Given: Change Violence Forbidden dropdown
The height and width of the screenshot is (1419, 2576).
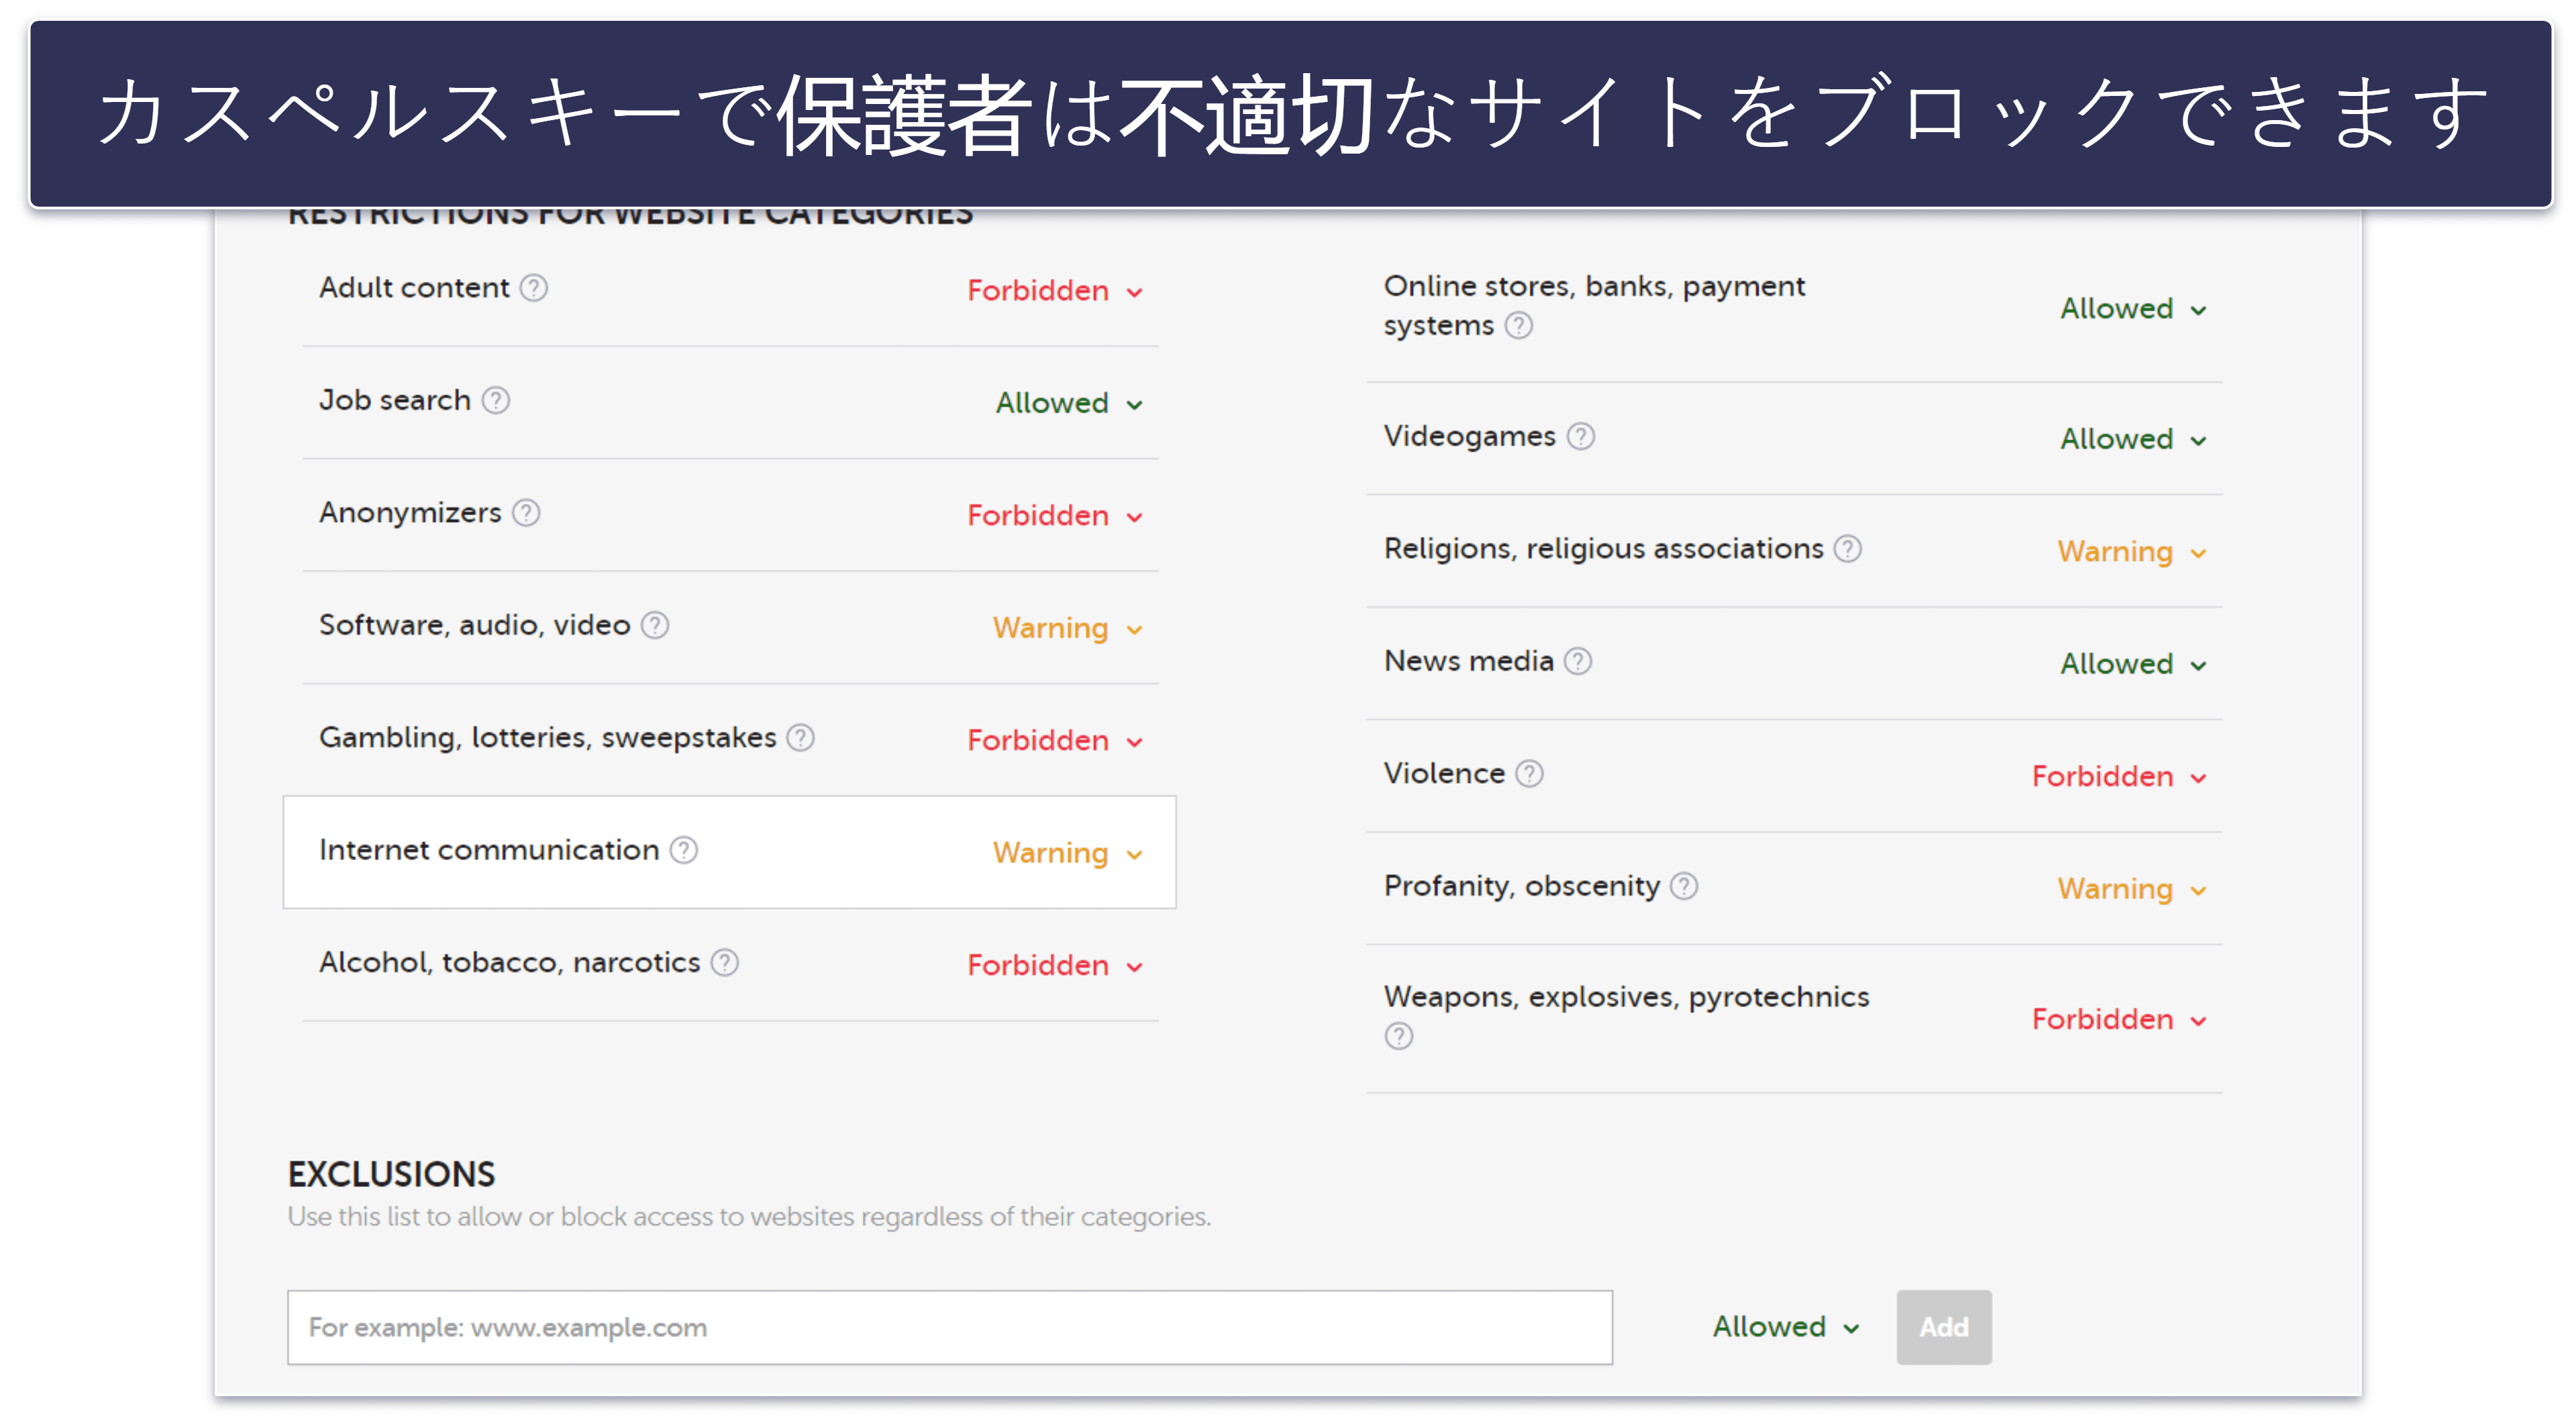Looking at the screenshot, I should click(x=2120, y=777).
